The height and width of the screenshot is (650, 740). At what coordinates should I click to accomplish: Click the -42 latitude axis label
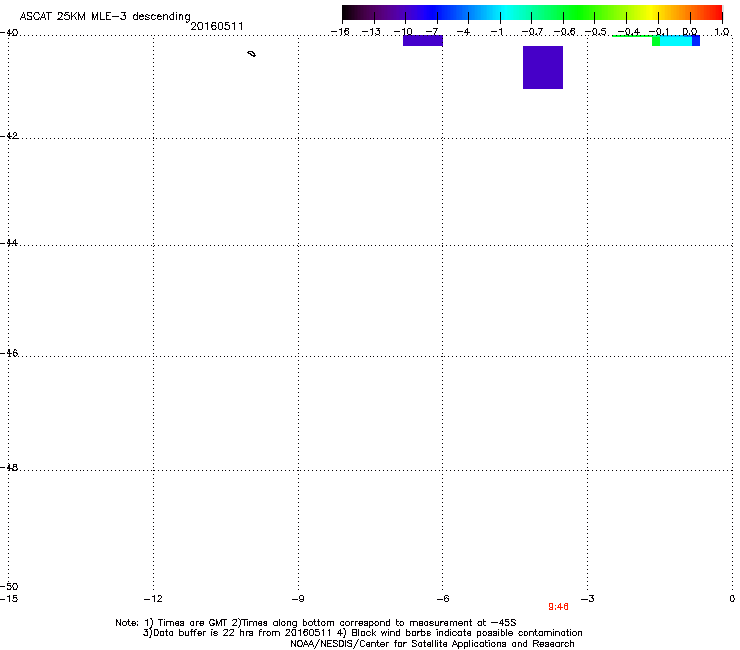pyautogui.click(x=9, y=135)
